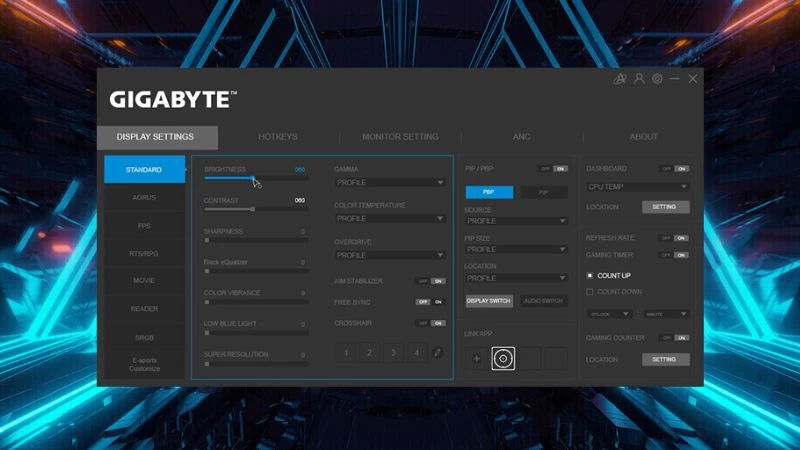Select the AORUS picture mode
The width and height of the screenshot is (800, 450).
(144, 197)
